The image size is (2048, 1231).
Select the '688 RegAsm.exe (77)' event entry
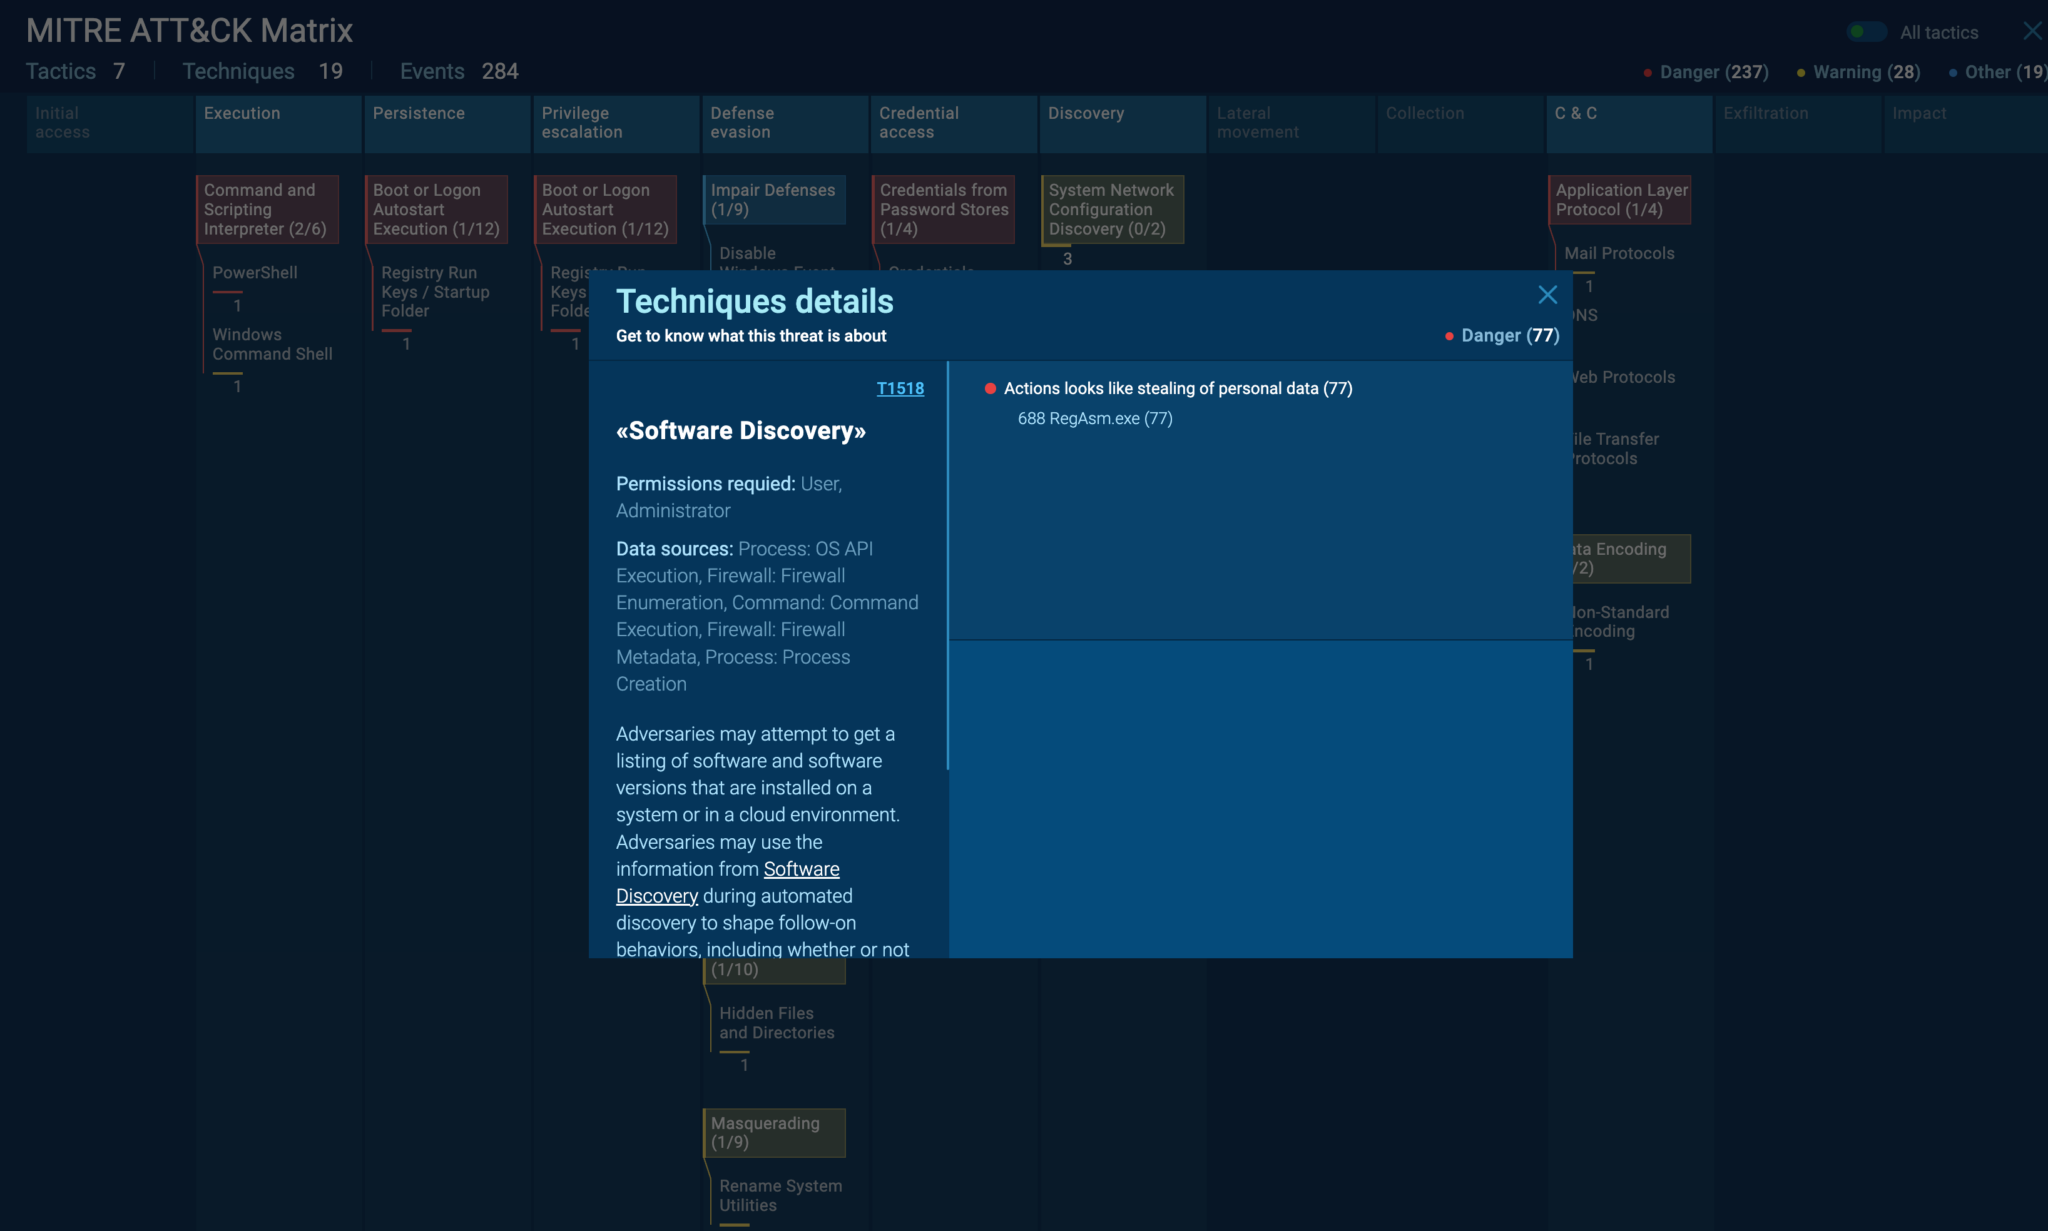(1095, 419)
